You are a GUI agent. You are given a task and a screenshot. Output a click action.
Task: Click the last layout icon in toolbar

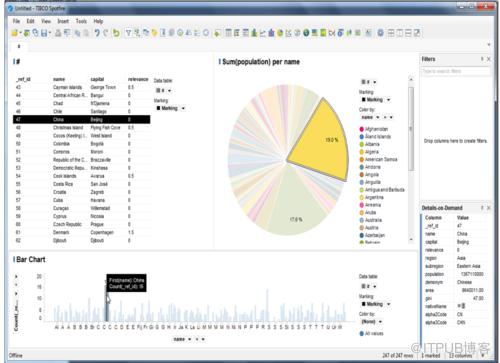(417, 33)
